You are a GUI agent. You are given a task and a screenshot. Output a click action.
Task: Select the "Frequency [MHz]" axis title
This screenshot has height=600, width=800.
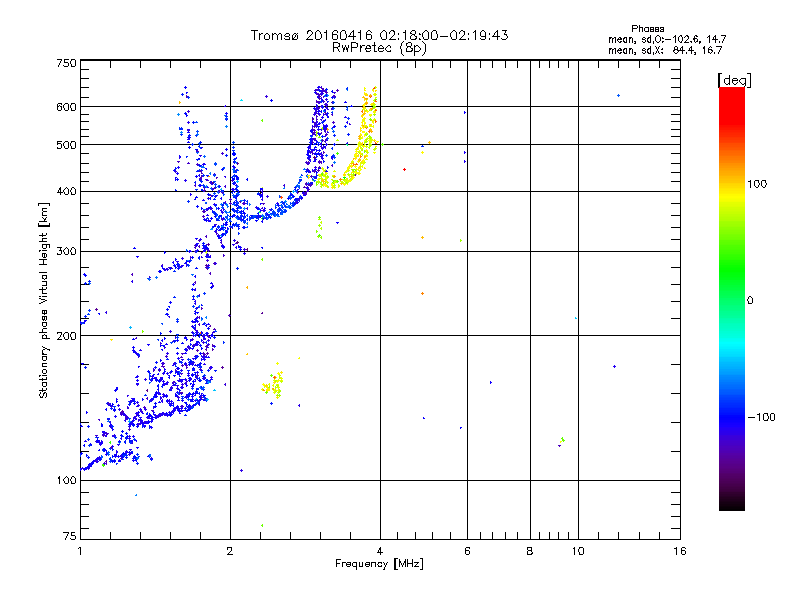point(379,564)
